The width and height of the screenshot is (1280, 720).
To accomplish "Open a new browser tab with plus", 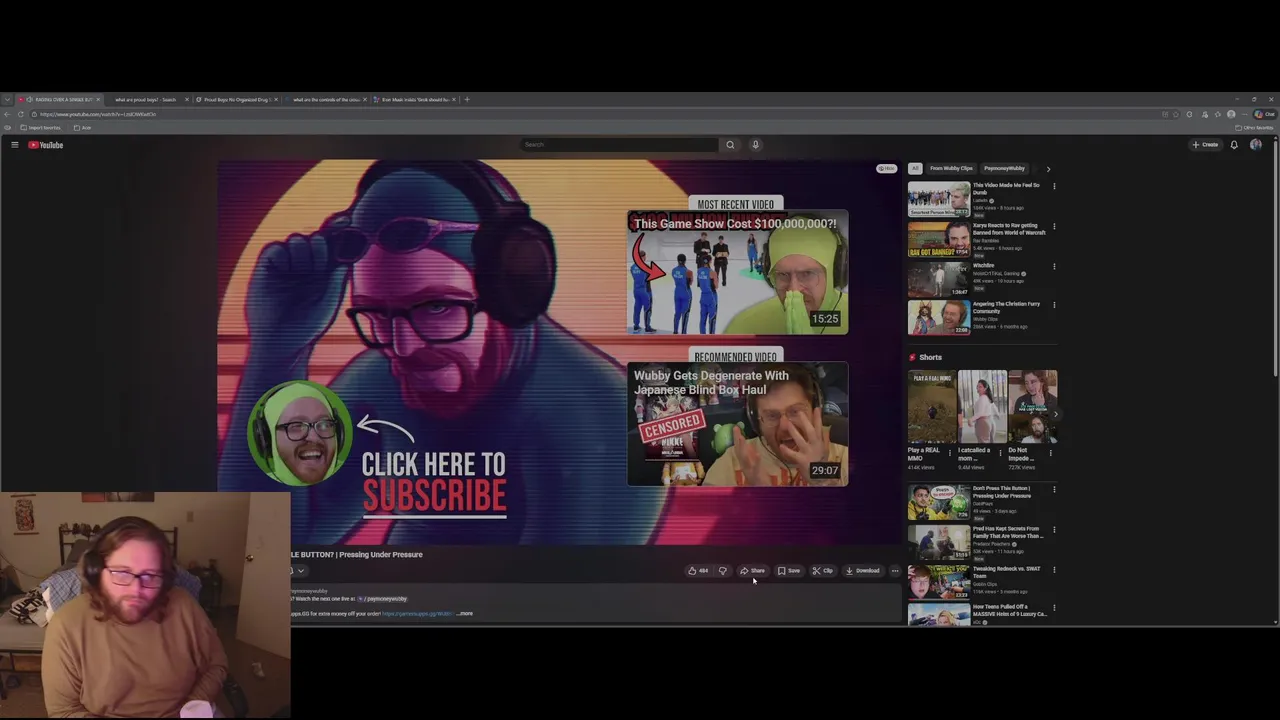I will coord(467,100).
